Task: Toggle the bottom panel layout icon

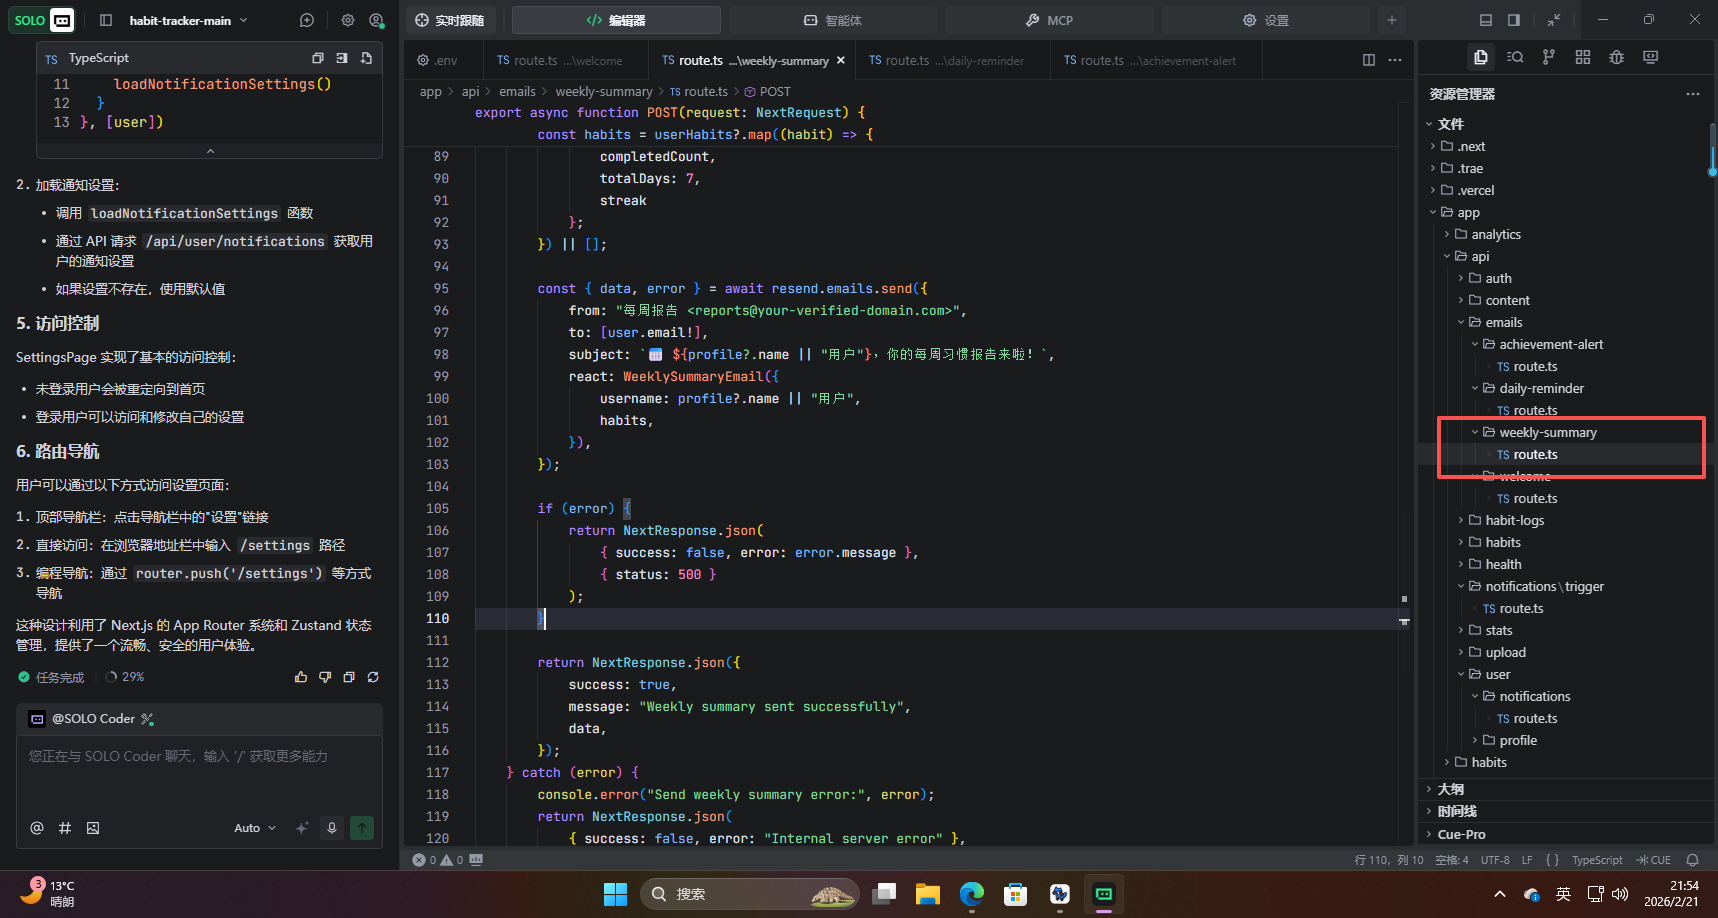Action: 1486,20
